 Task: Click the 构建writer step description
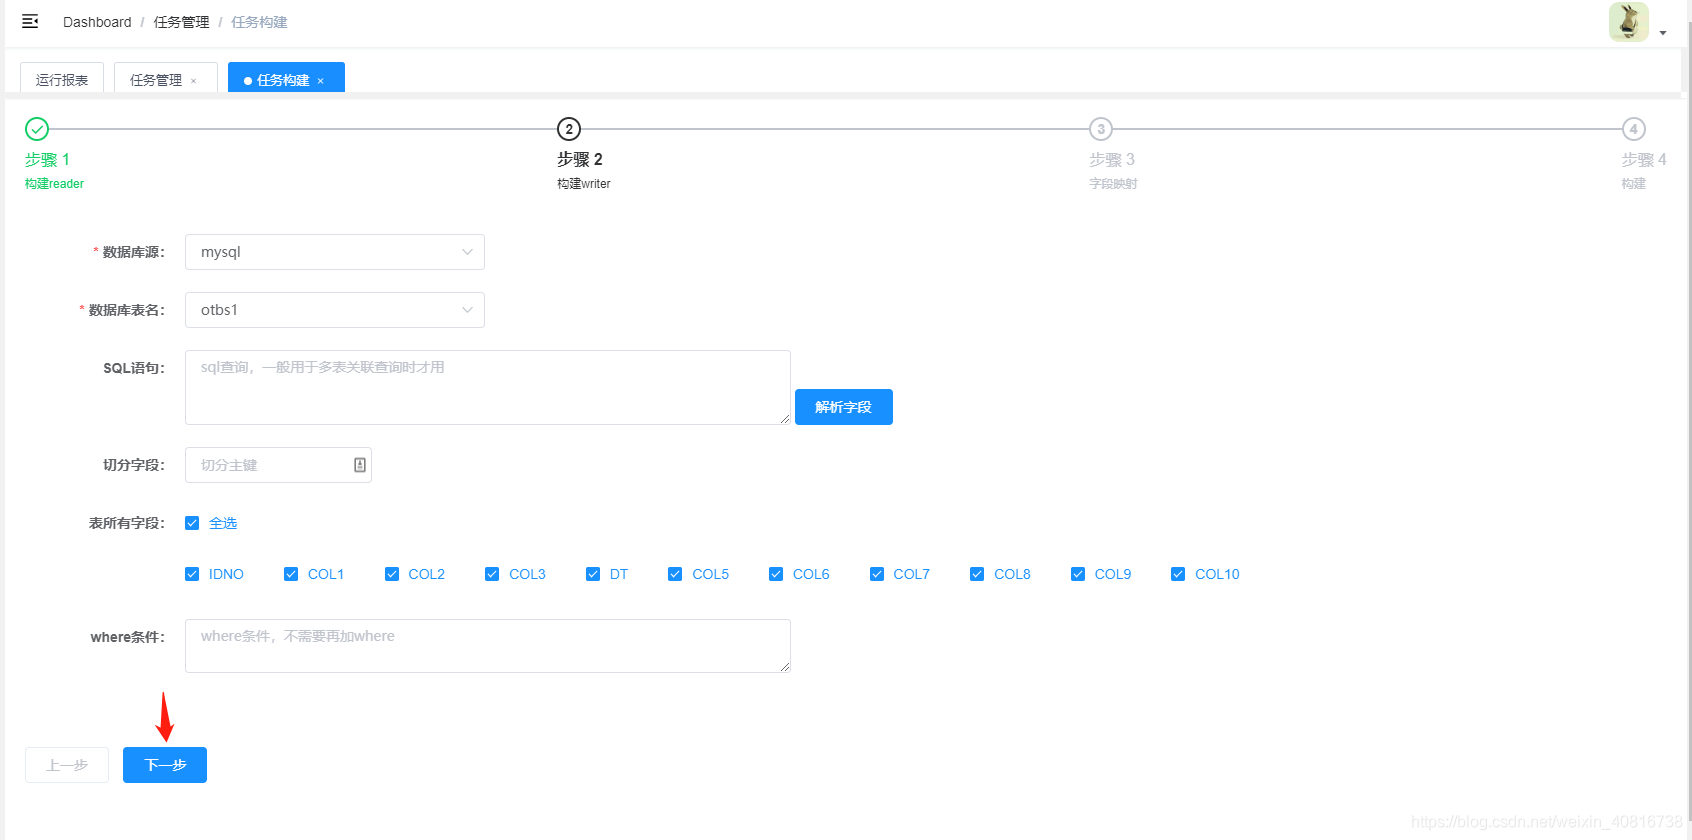coord(584,184)
